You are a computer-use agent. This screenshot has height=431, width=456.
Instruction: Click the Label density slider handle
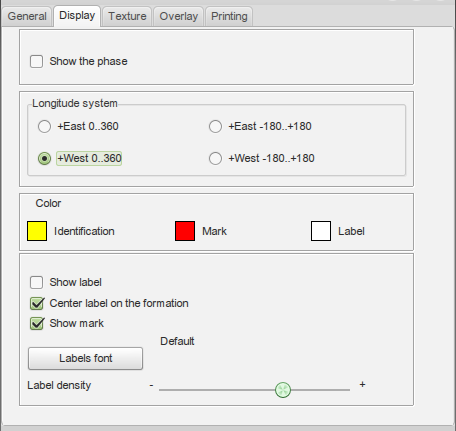coord(283,390)
